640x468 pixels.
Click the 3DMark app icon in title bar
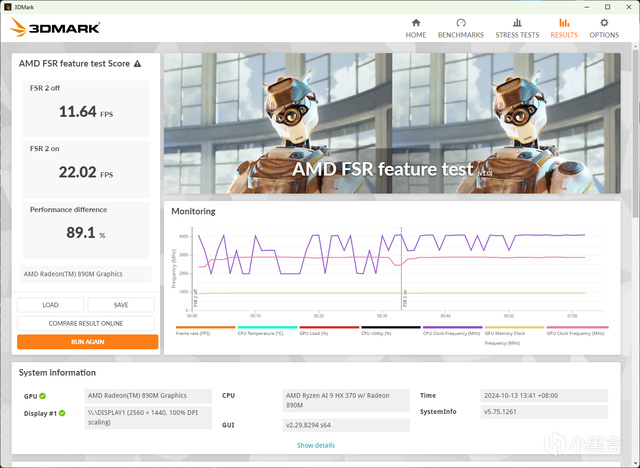click(x=7, y=7)
